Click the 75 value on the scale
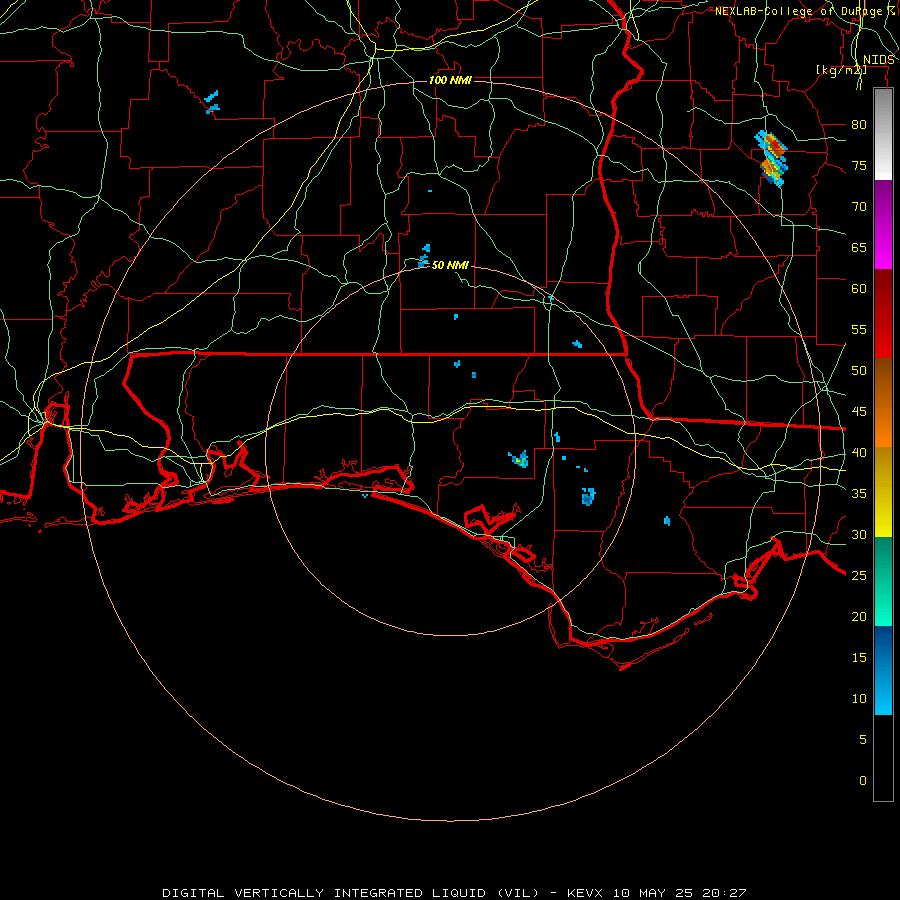The height and width of the screenshot is (900, 900). pyautogui.click(x=859, y=166)
